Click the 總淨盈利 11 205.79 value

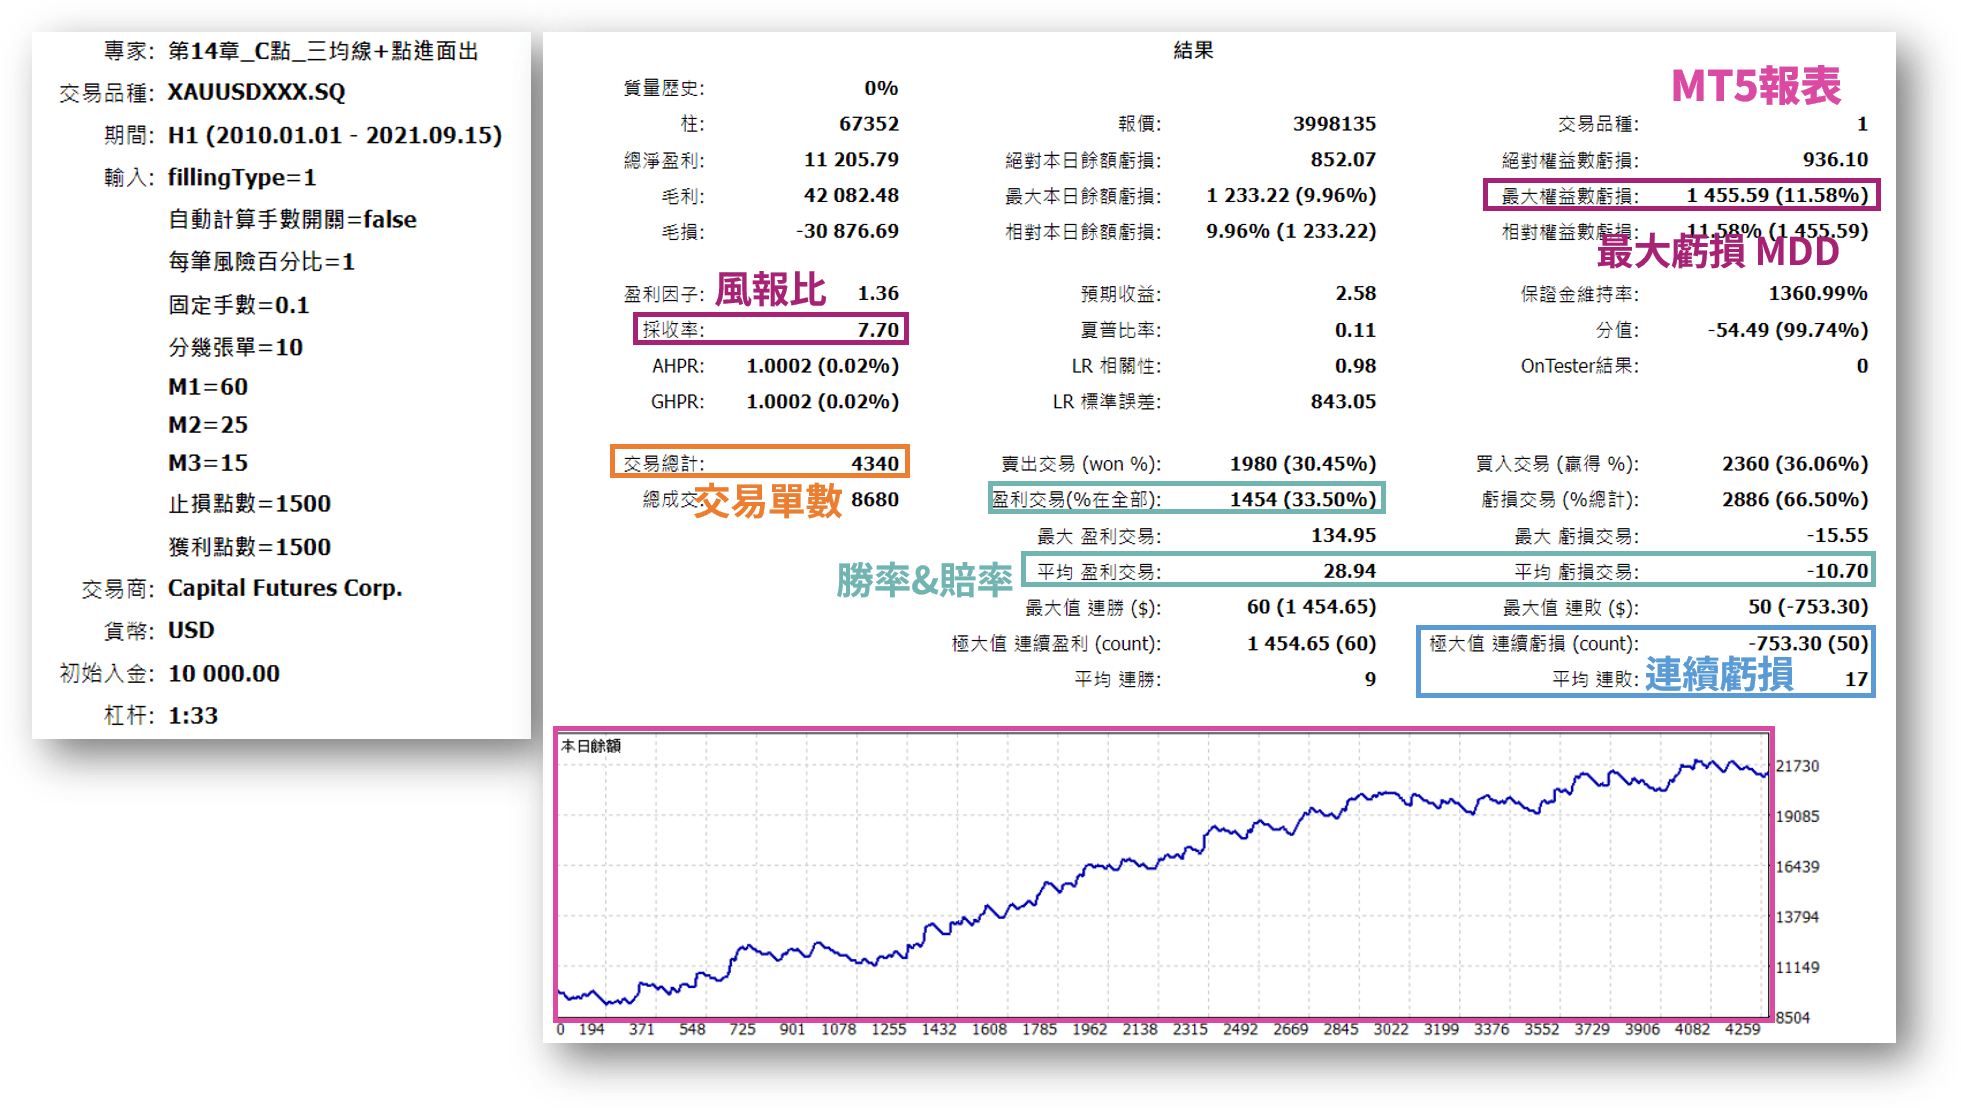coord(850,158)
